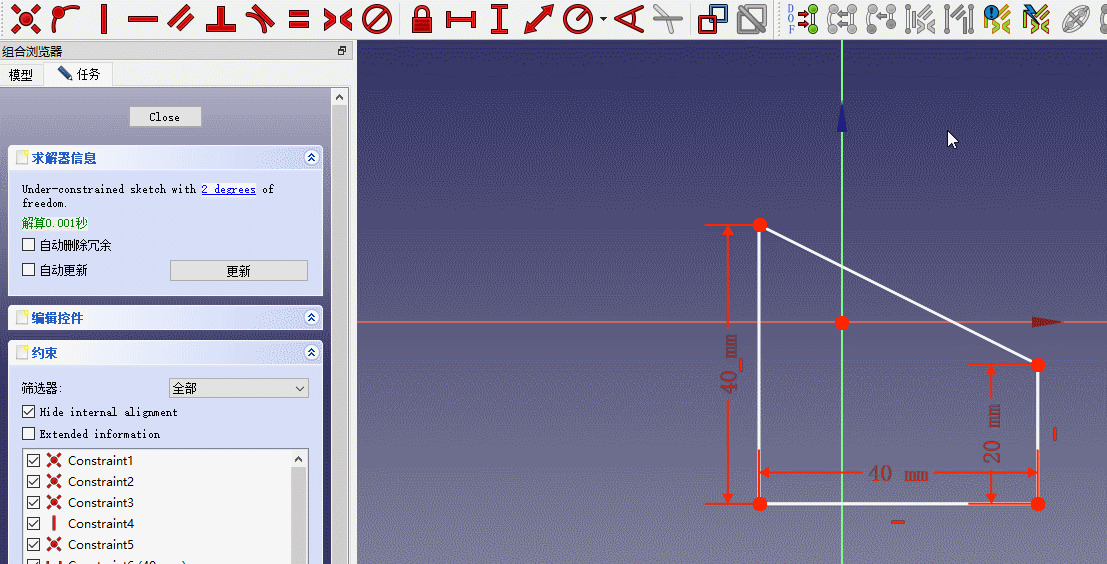Click Select elements associated with constraints icon
The image size is (1107, 564).
click(x=959, y=19)
